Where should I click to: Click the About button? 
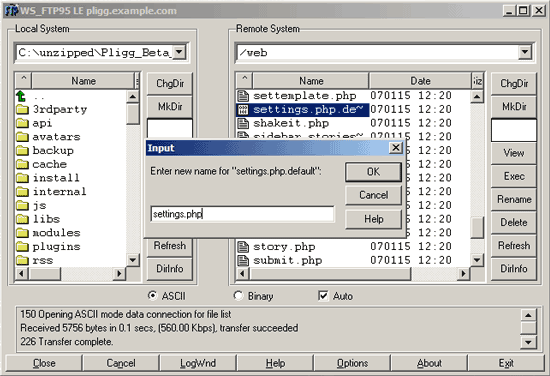pyautogui.click(x=429, y=363)
